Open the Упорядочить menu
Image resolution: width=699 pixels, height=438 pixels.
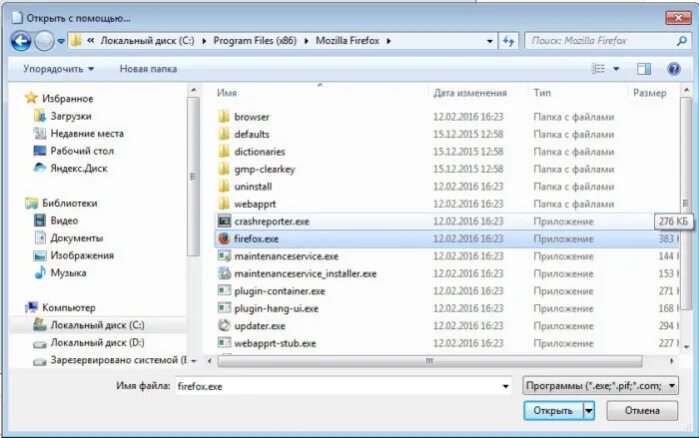(x=58, y=69)
